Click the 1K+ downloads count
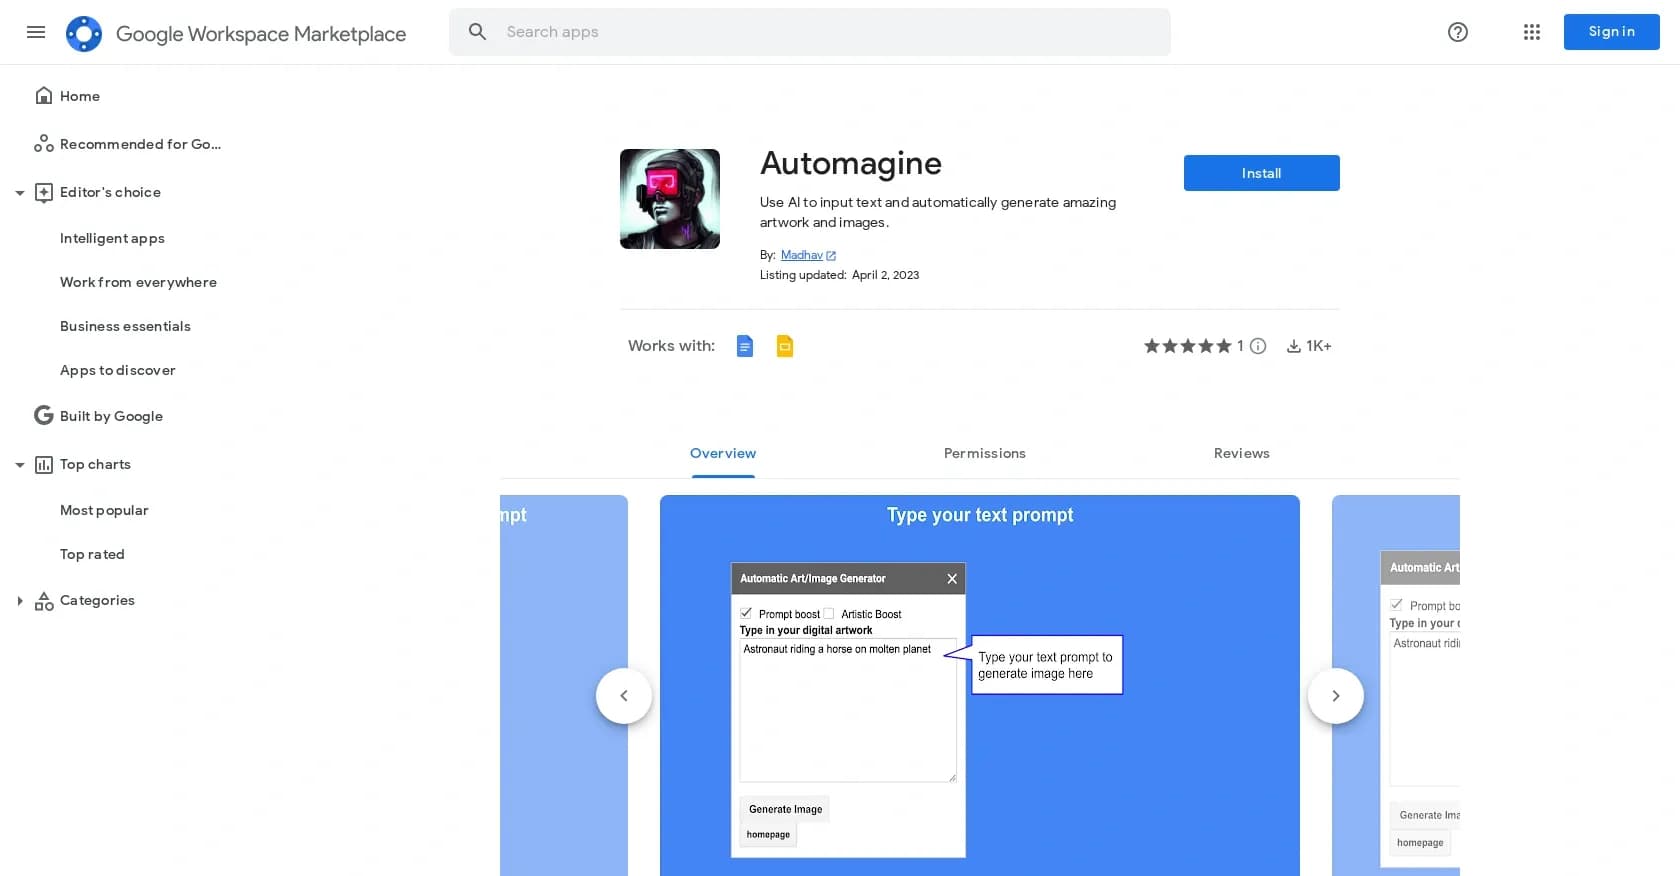Screen dimensions: 1680x876 click(1319, 346)
